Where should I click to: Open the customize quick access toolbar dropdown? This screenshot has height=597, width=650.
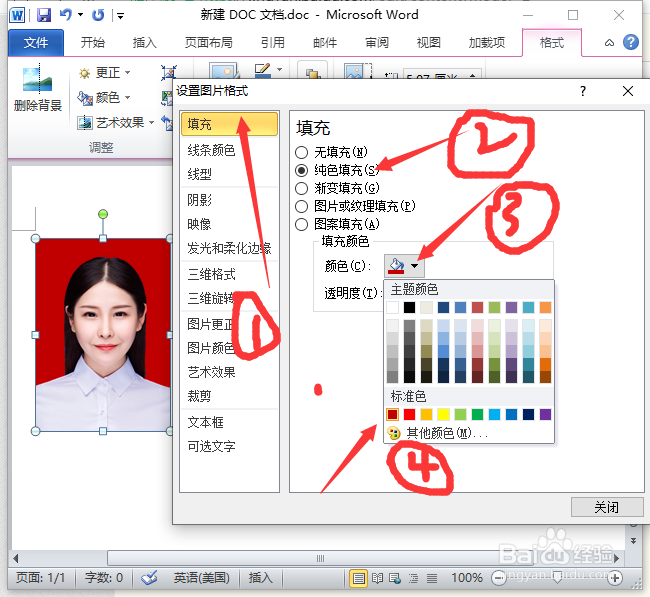point(120,16)
